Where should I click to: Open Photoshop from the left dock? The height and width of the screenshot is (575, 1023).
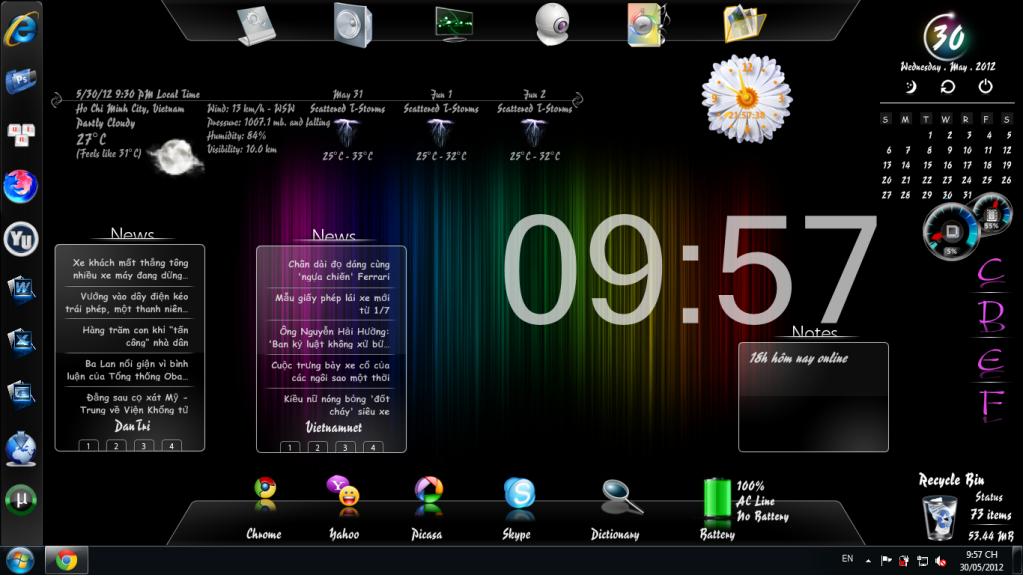(20, 80)
